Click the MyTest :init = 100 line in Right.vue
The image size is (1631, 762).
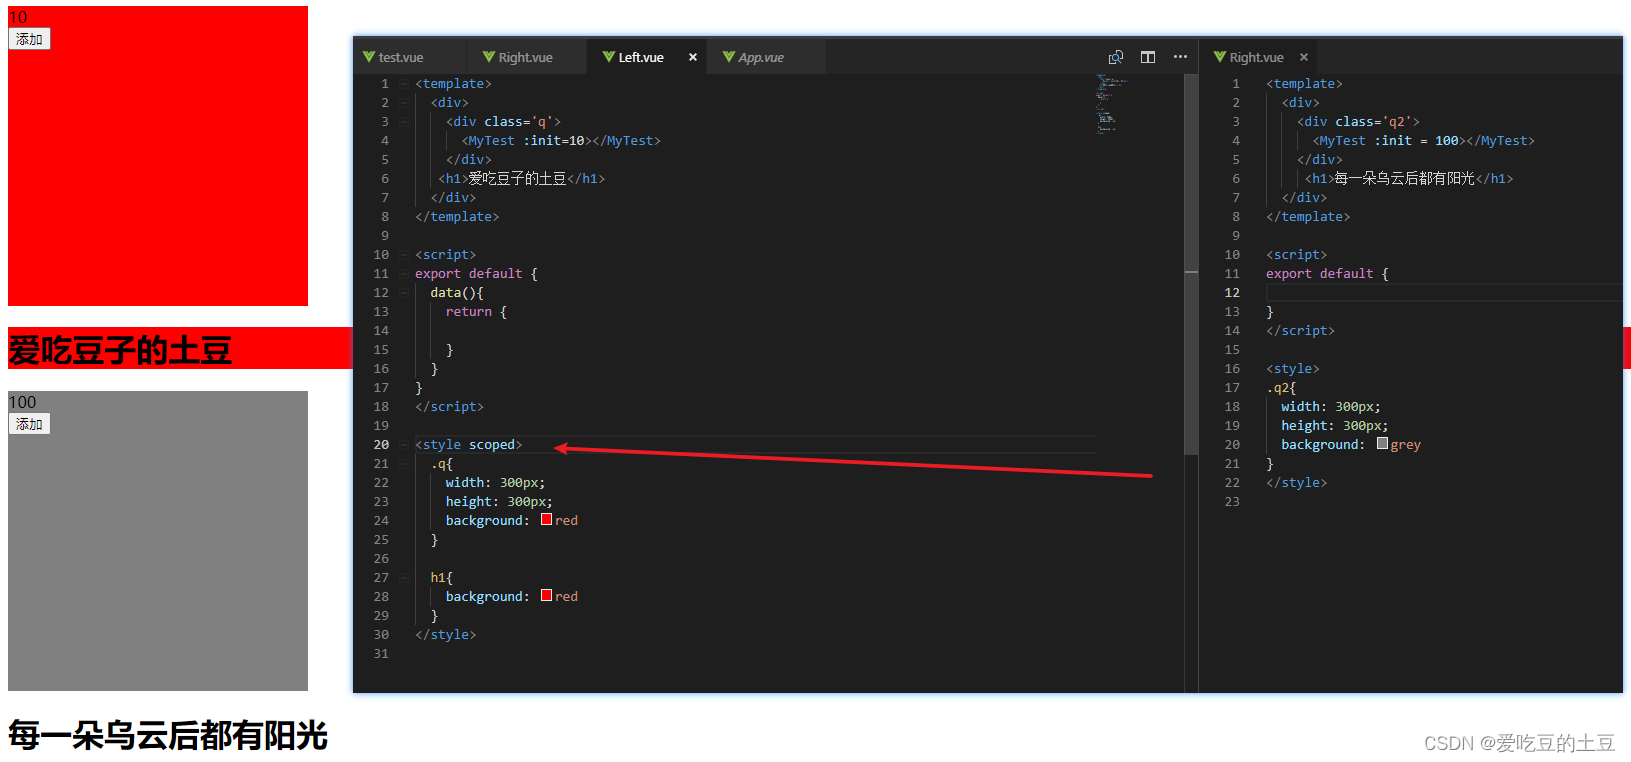coord(1423,141)
